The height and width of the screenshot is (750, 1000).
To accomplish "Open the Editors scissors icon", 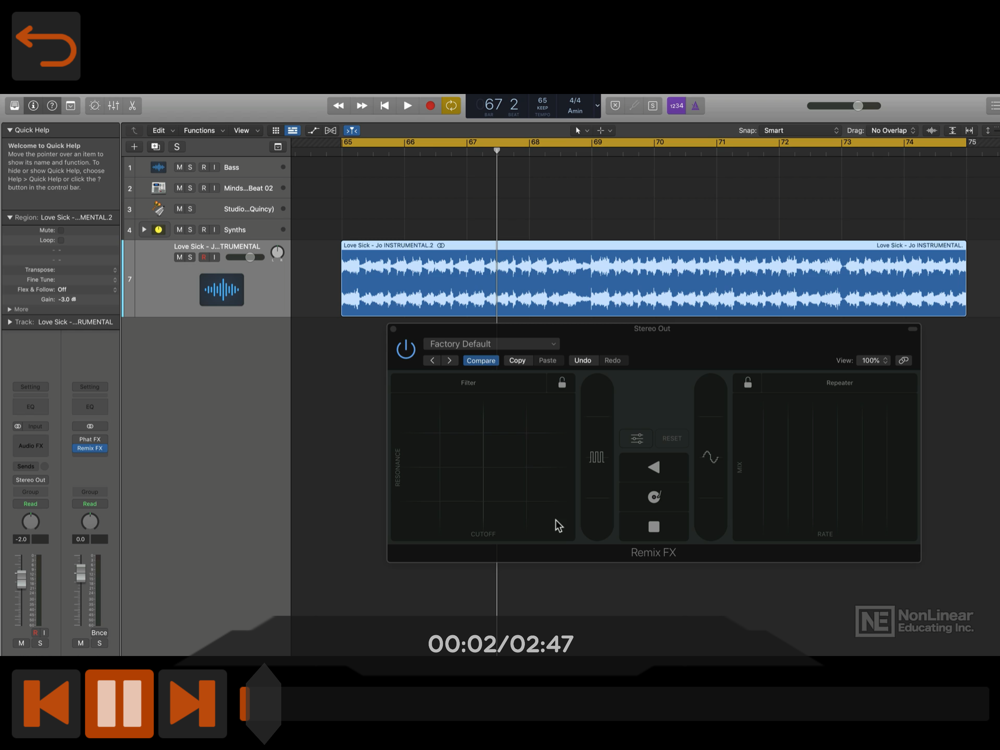I will [132, 105].
